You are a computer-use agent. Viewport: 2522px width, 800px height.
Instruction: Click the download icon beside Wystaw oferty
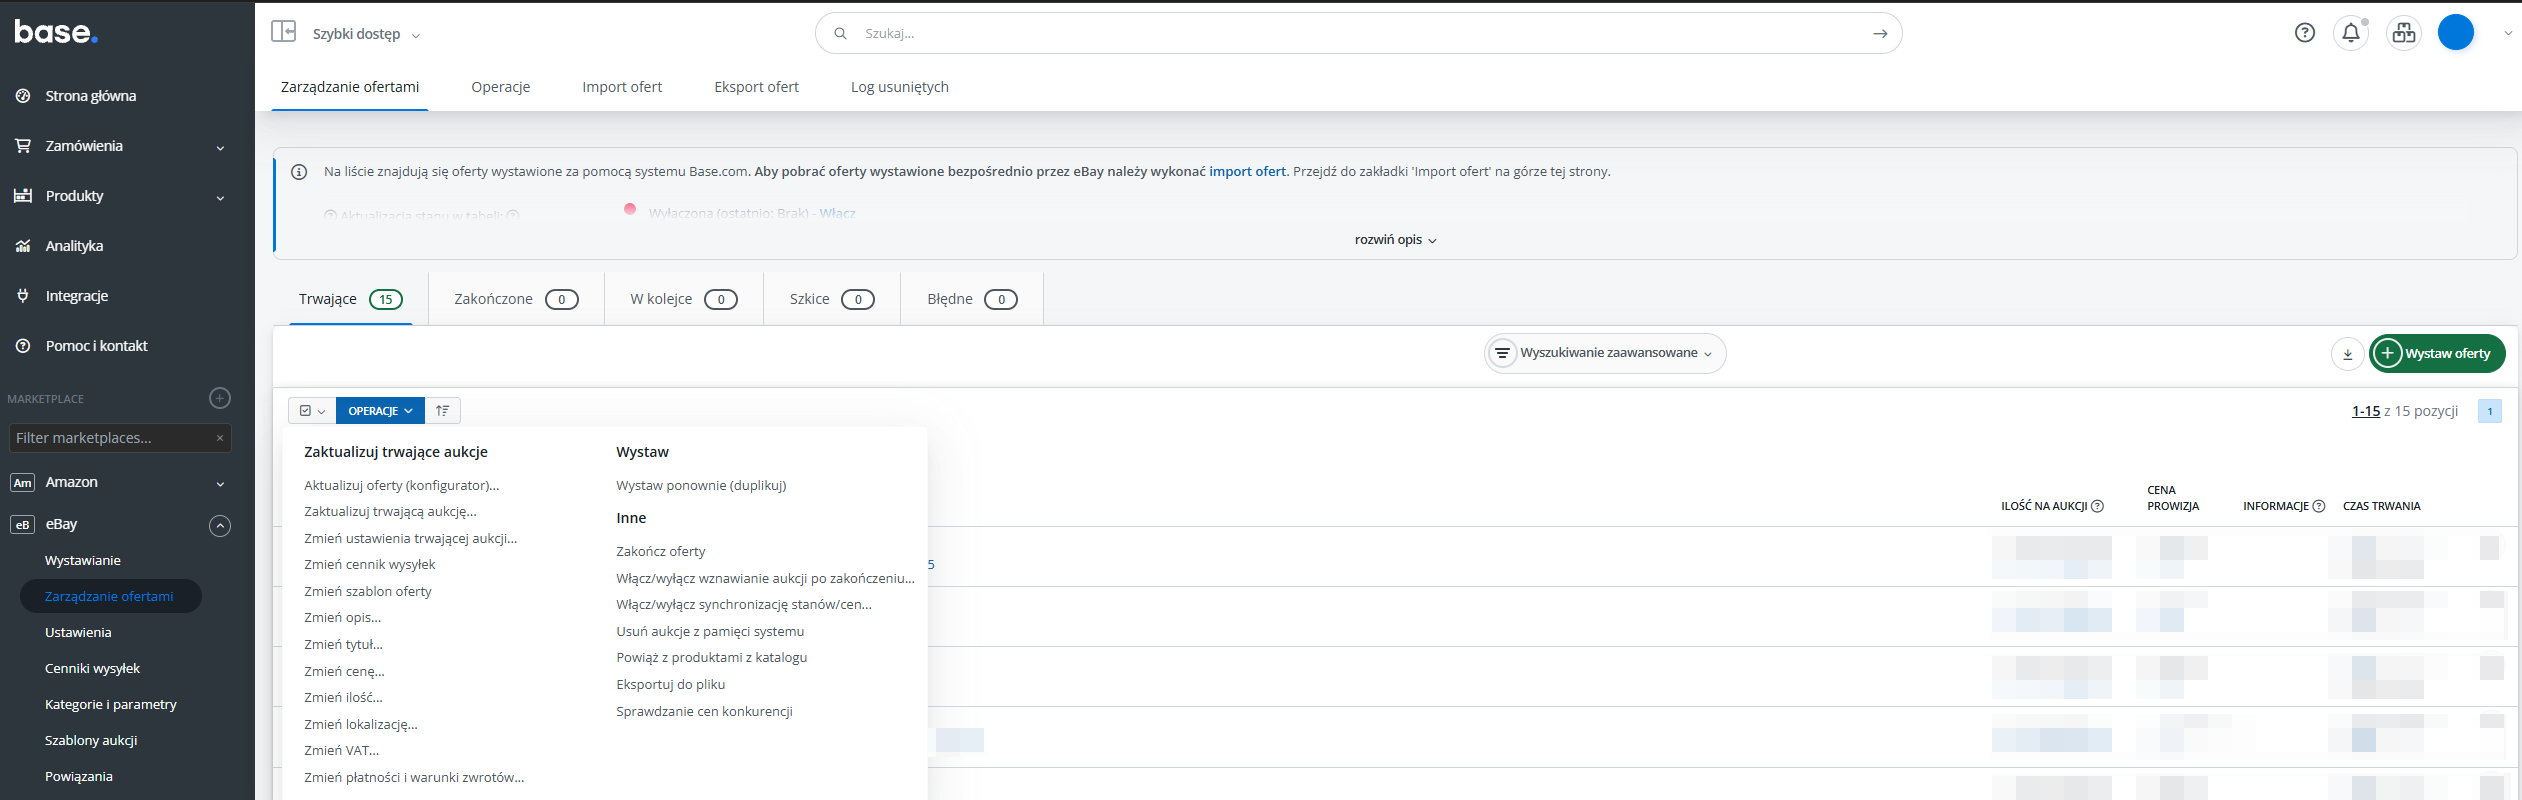point(2347,354)
